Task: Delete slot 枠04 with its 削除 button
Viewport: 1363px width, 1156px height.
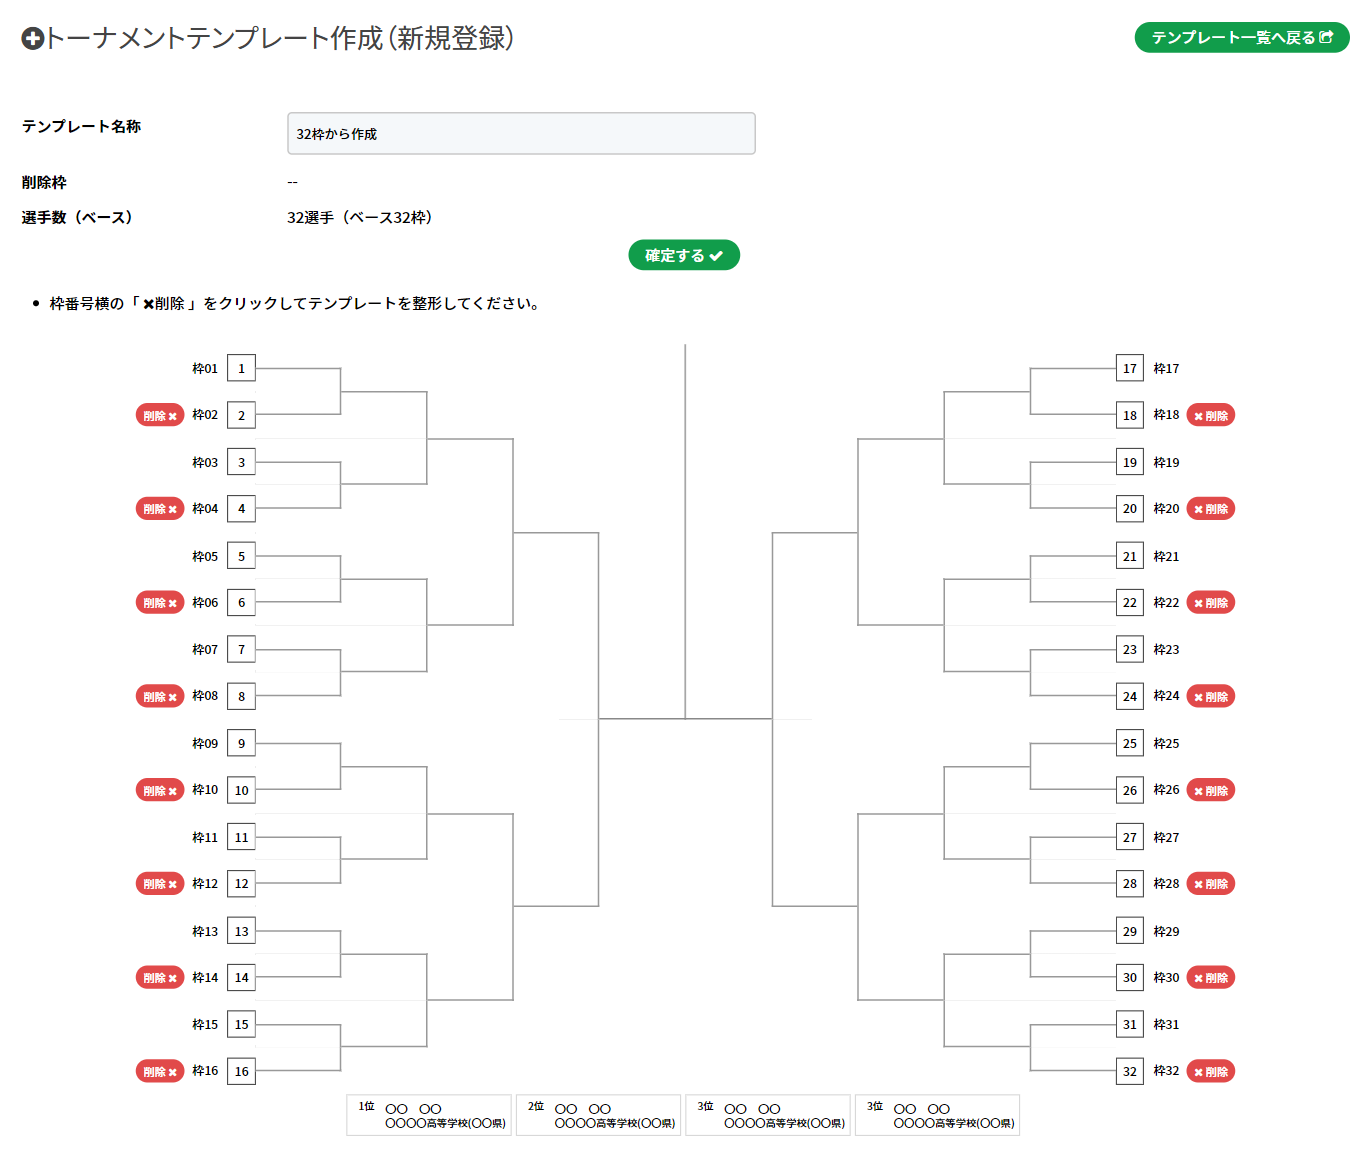Action: coord(160,509)
